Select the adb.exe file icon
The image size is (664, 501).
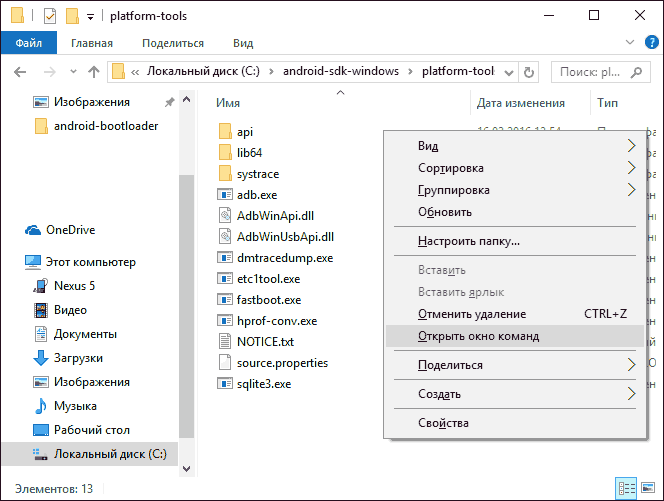(x=224, y=195)
